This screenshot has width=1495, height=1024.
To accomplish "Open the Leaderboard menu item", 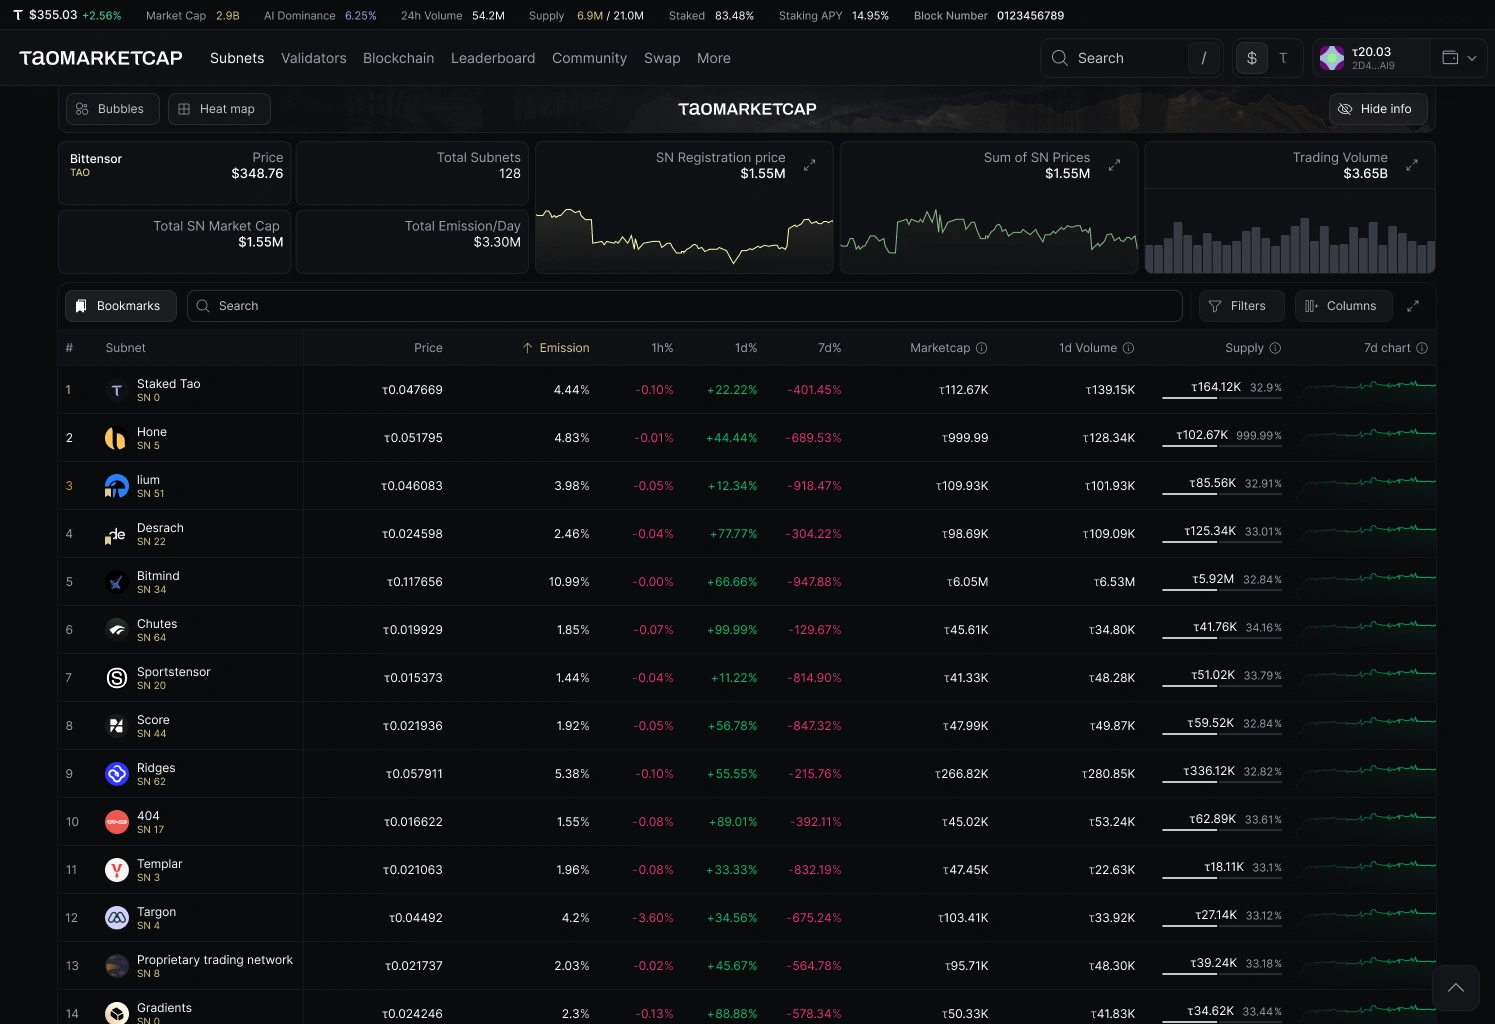I will (x=493, y=58).
